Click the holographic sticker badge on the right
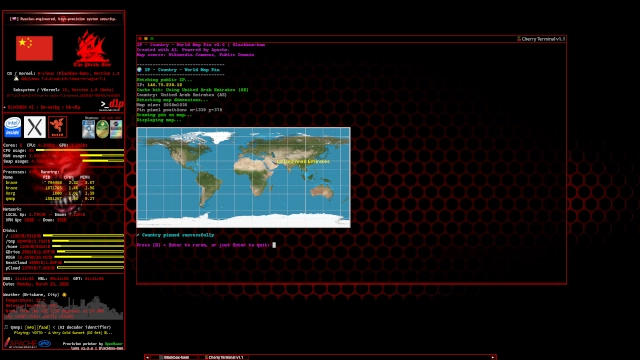This screenshot has width=640, height=360. (x=116, y=129)
